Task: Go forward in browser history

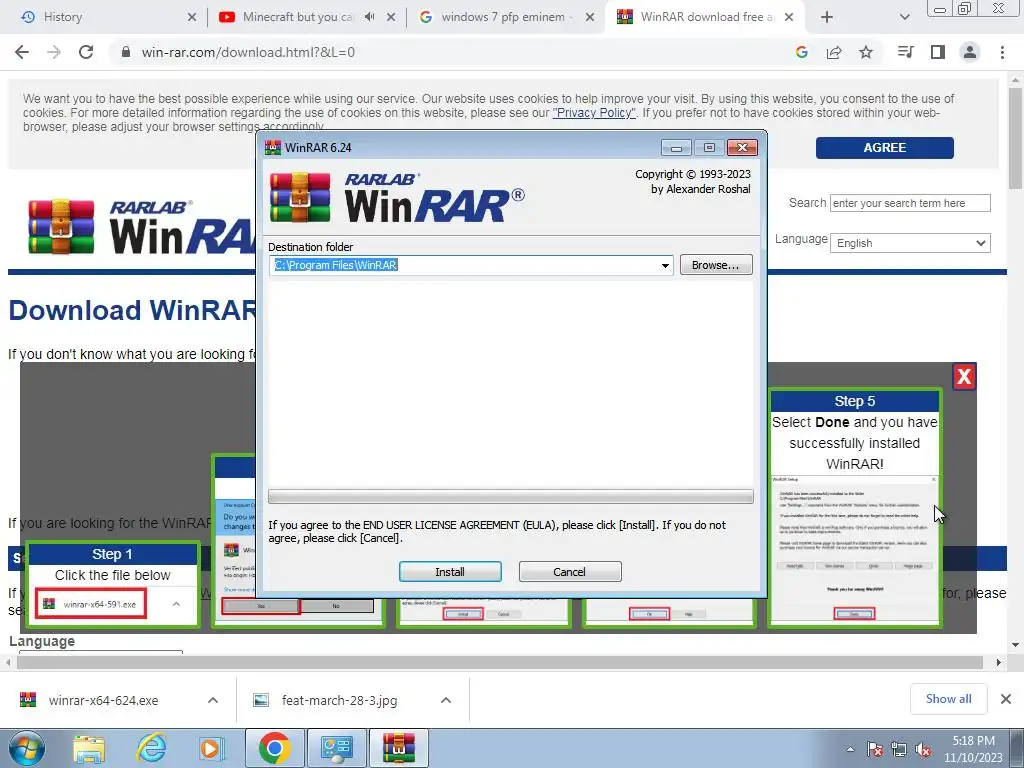Action: click(x=54, y=52)
